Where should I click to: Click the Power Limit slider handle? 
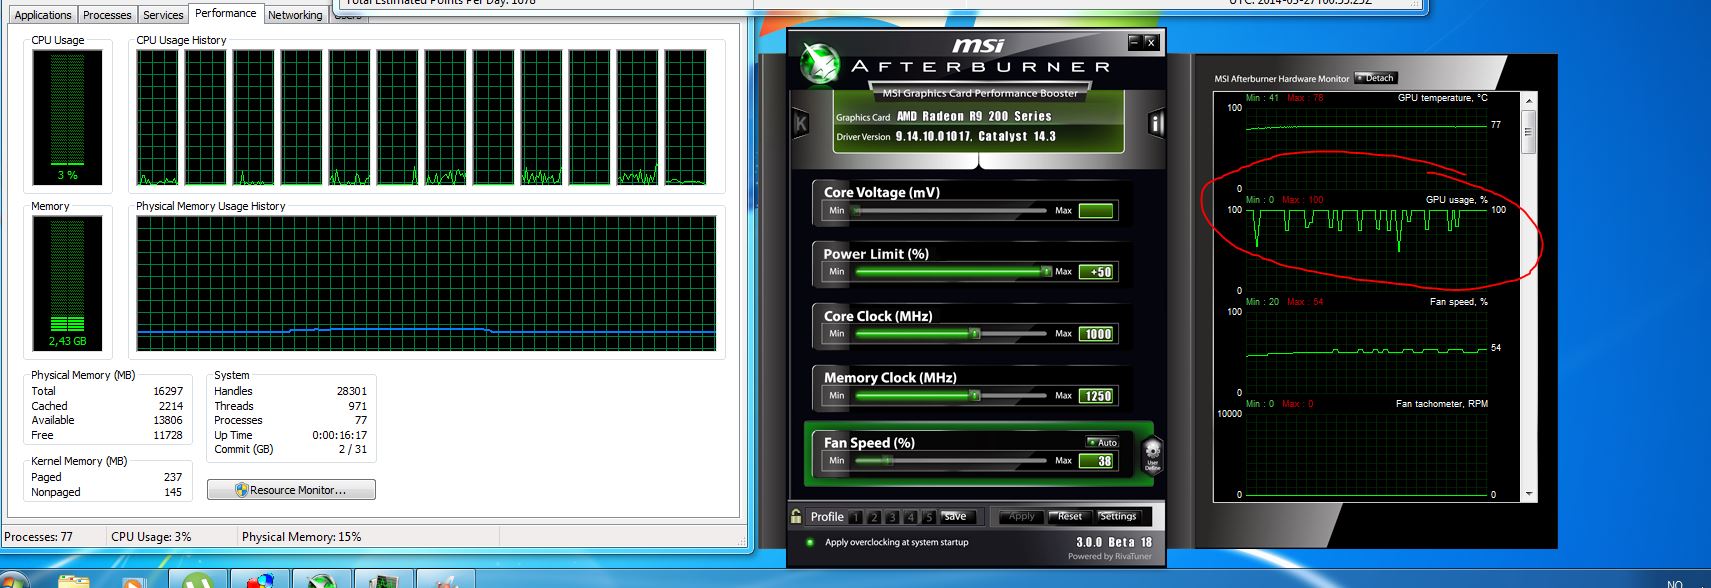coord(1046,272)
